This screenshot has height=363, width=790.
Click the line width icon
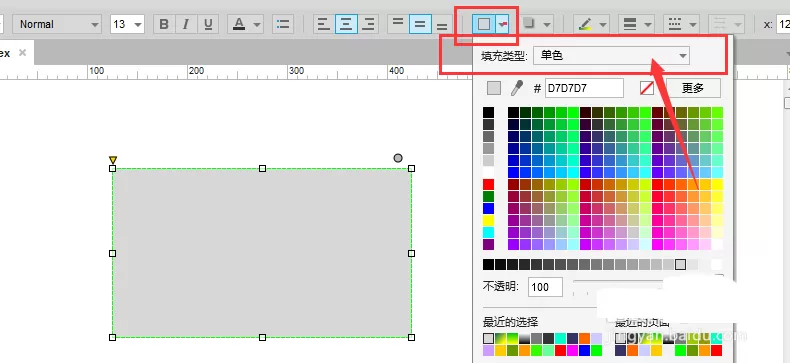point(630,24)
